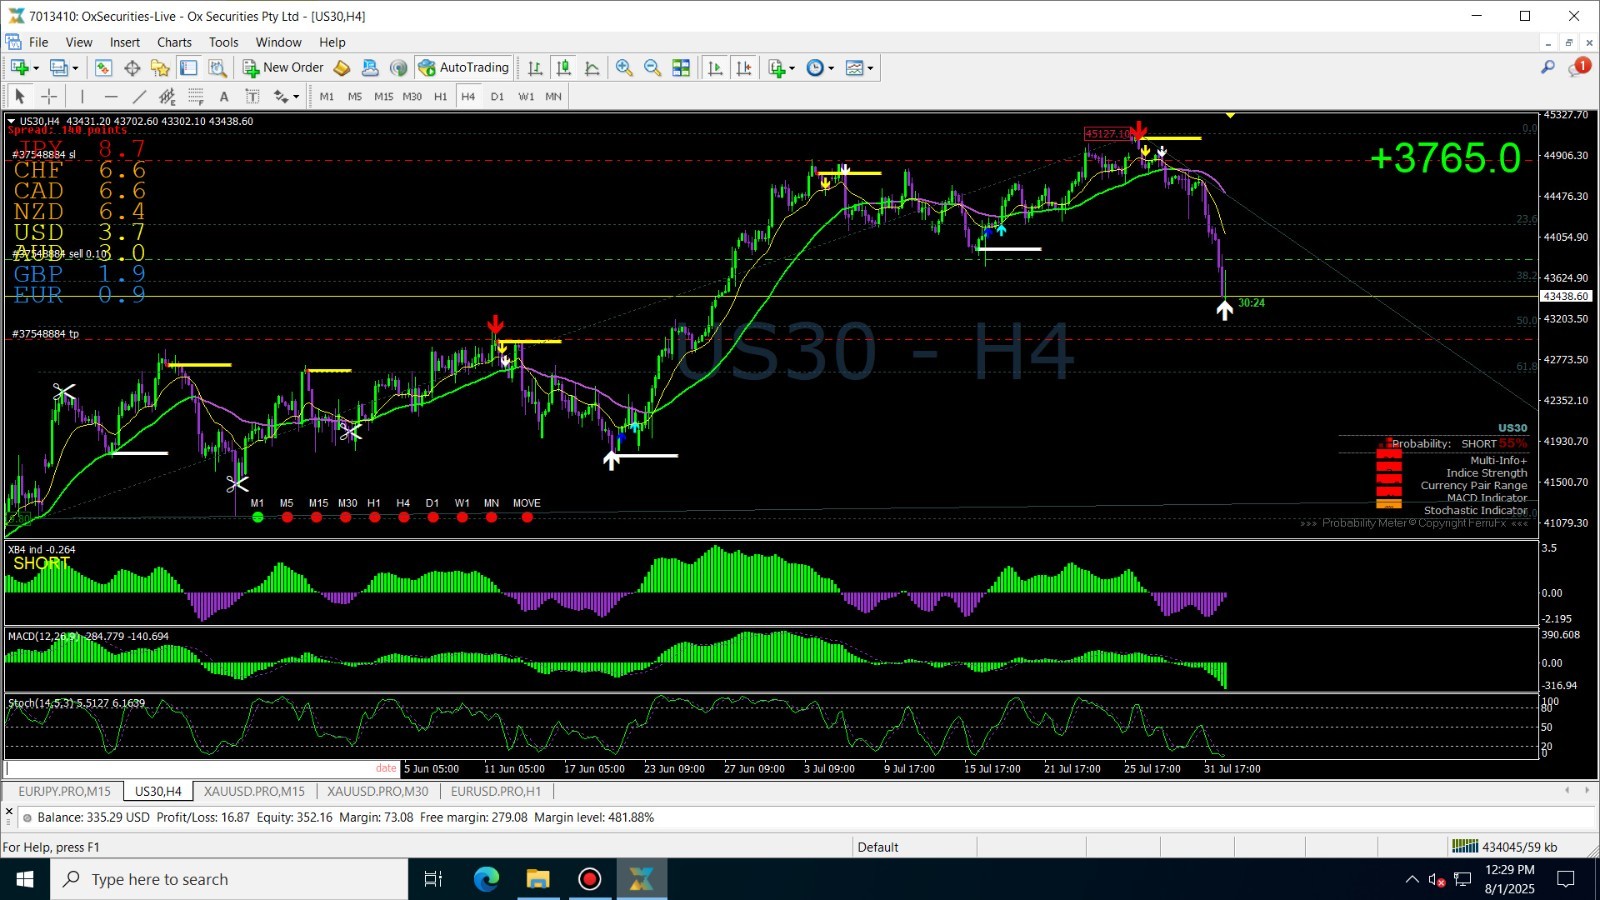Open the Templates icon
1600x900 pixels.
click(854, 68)
